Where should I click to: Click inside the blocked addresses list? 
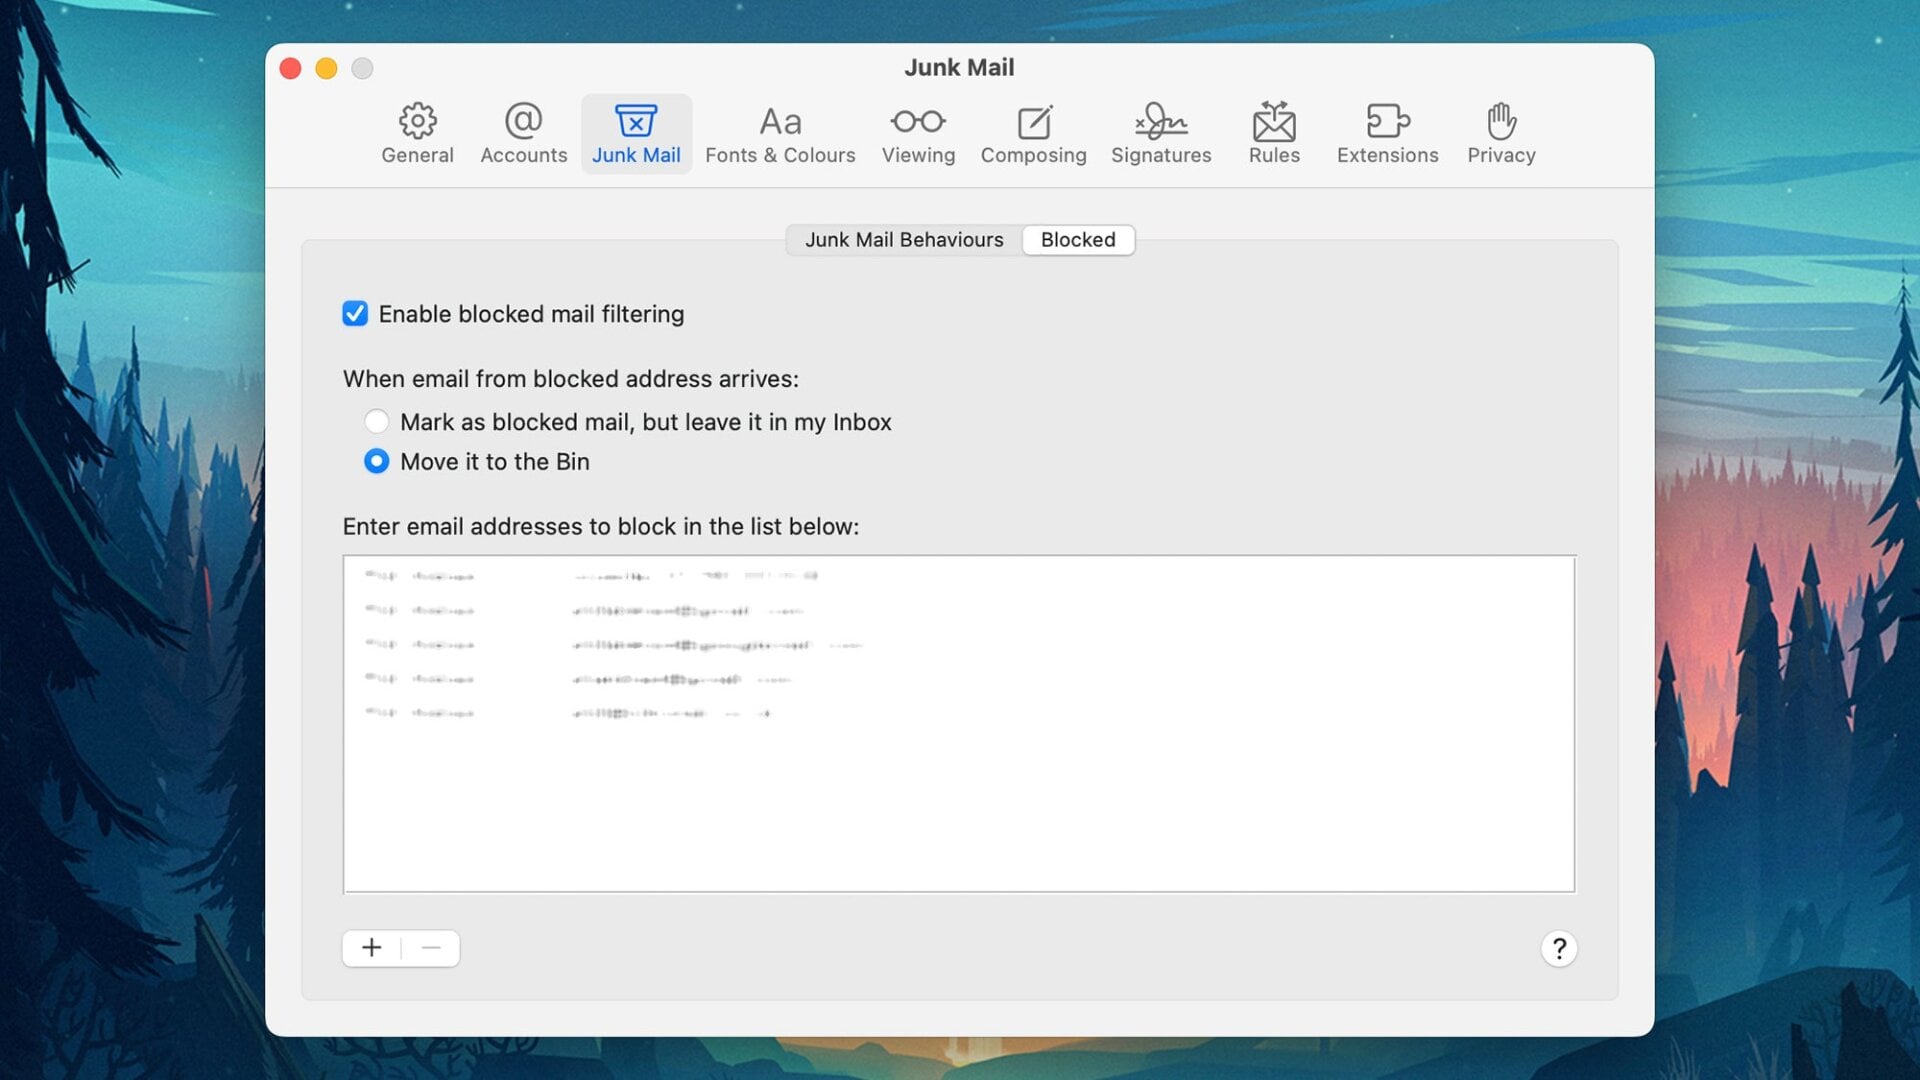pyautogui.click(x=959, y=800)
